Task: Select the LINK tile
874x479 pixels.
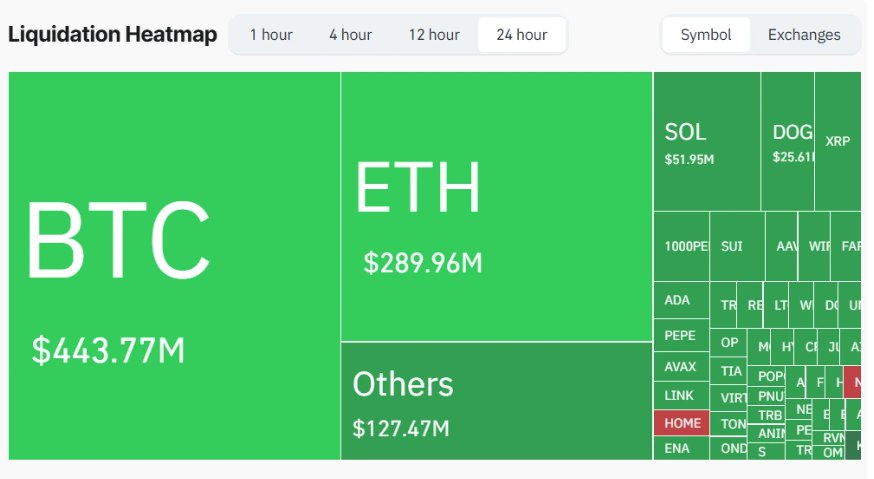Action: click(681, 396)
